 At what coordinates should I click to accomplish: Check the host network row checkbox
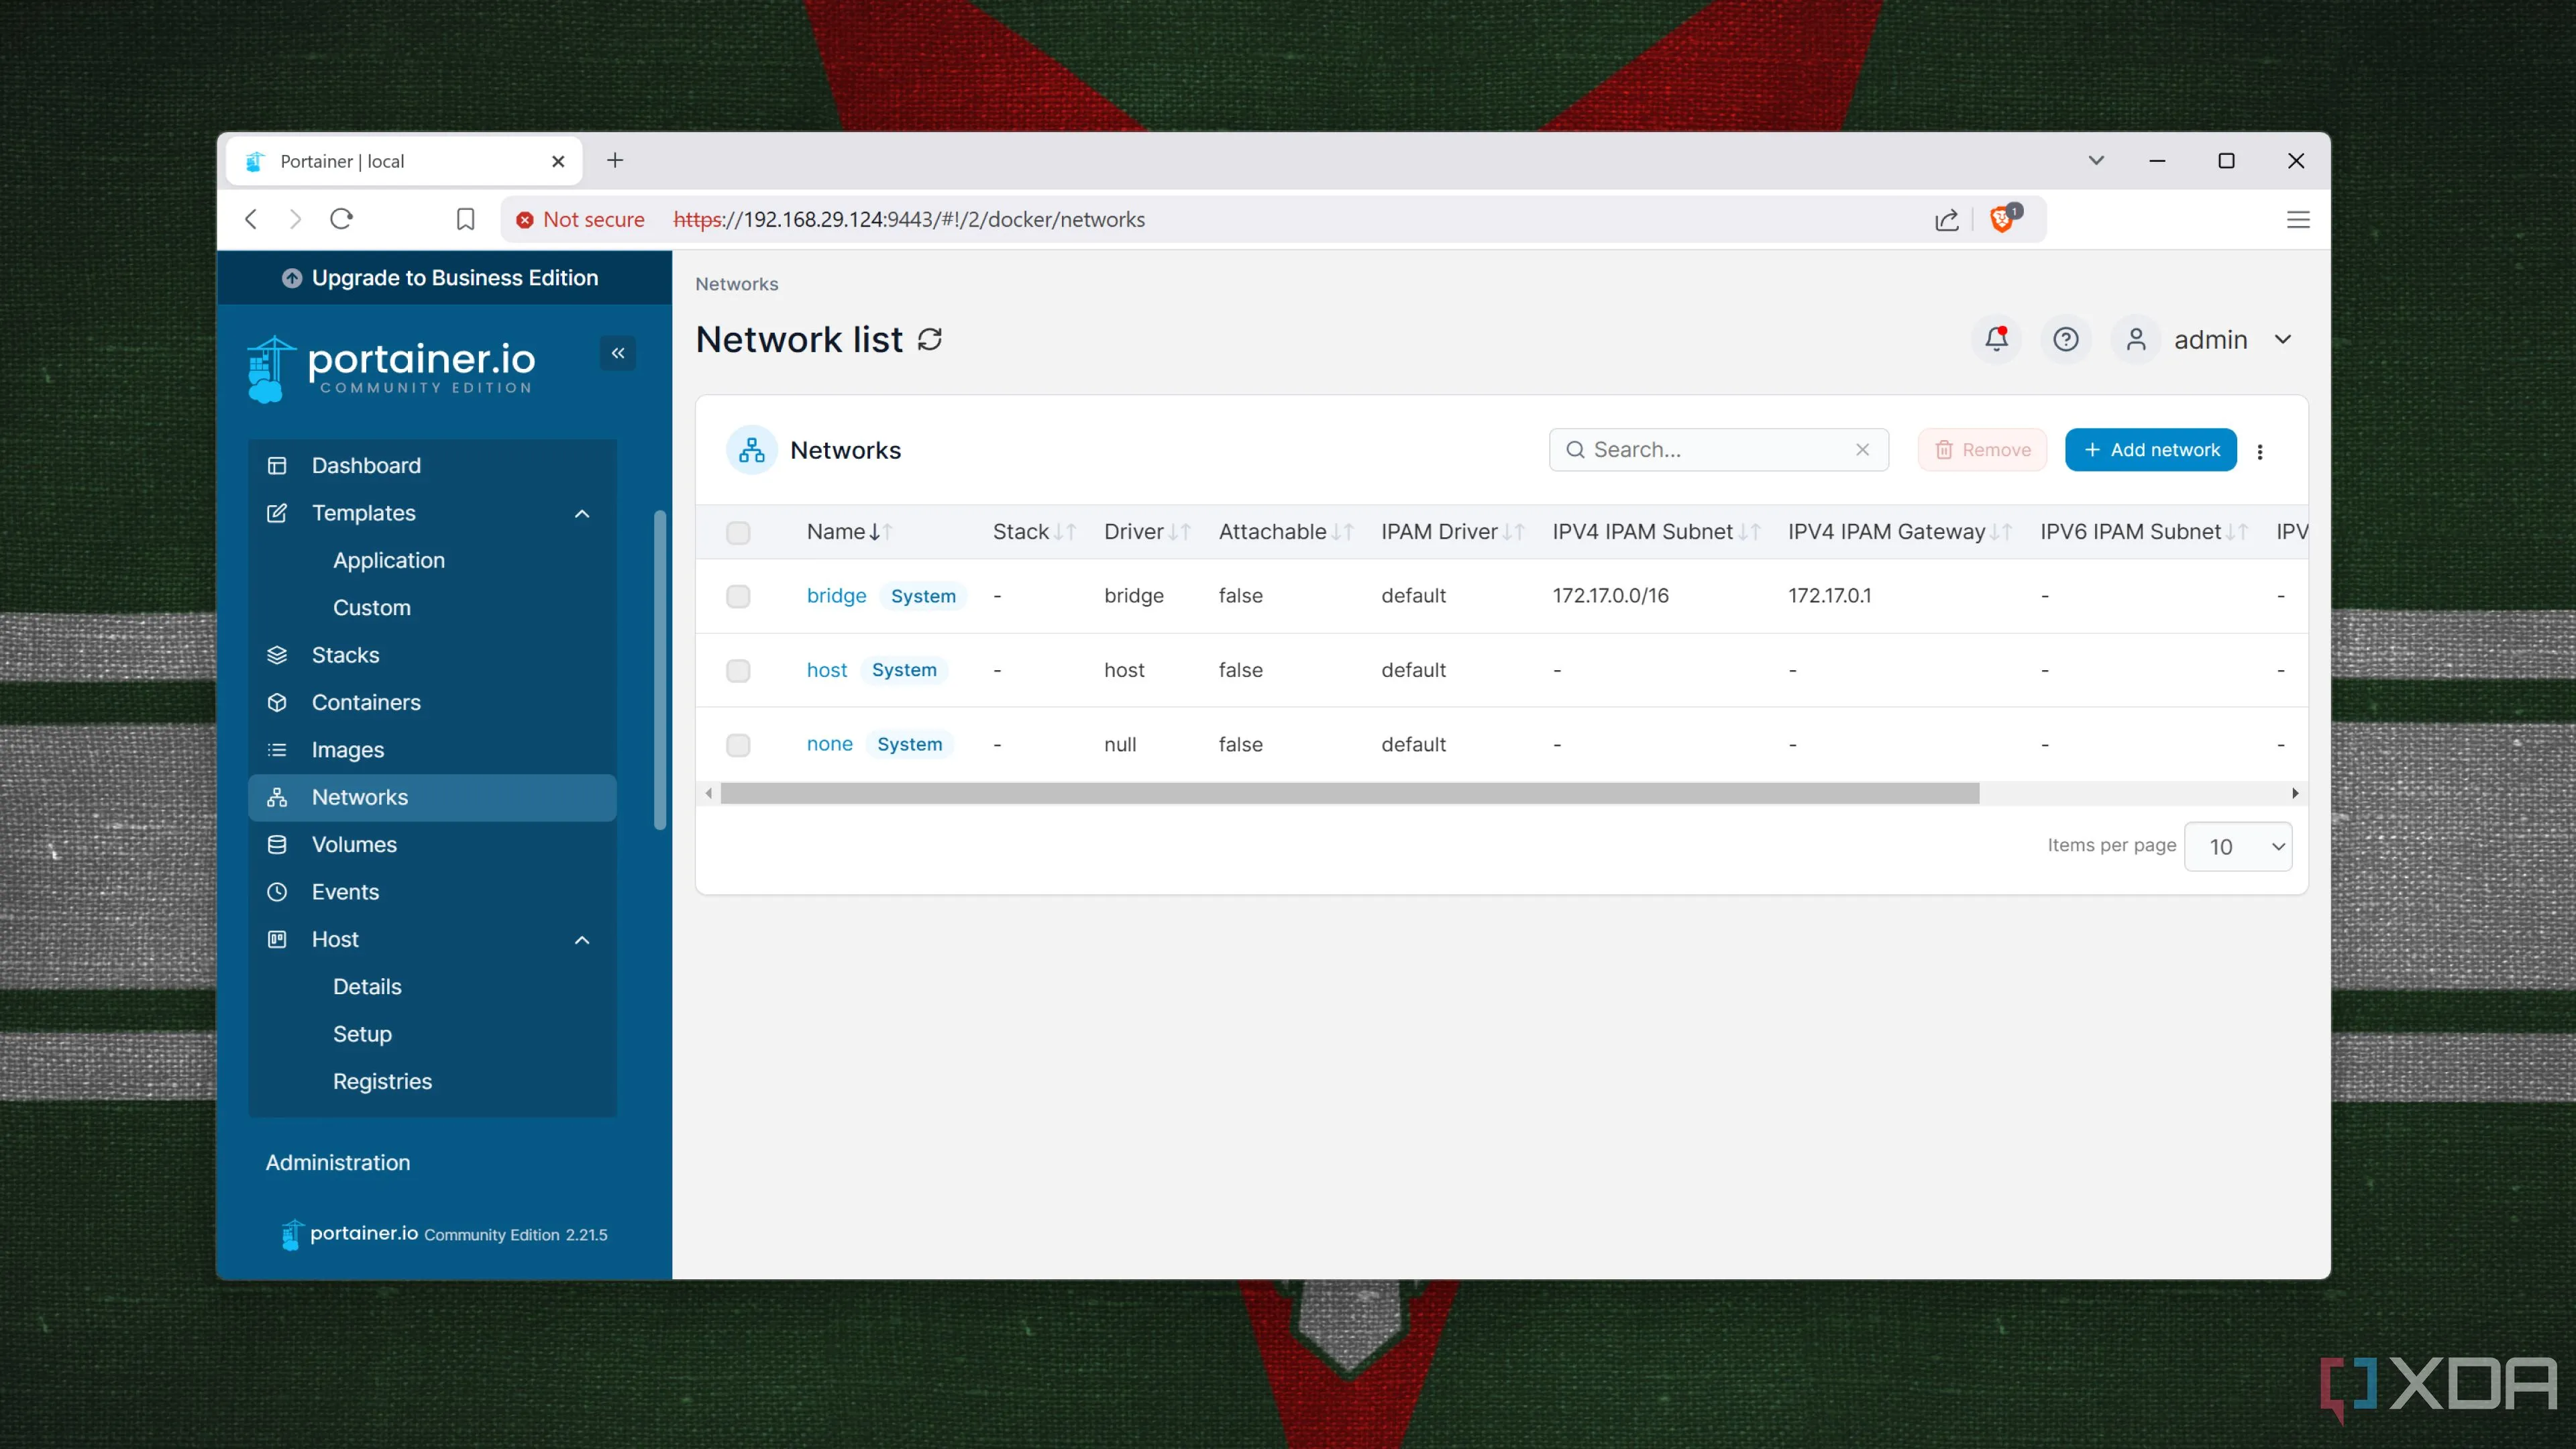[x=738, y=671]
